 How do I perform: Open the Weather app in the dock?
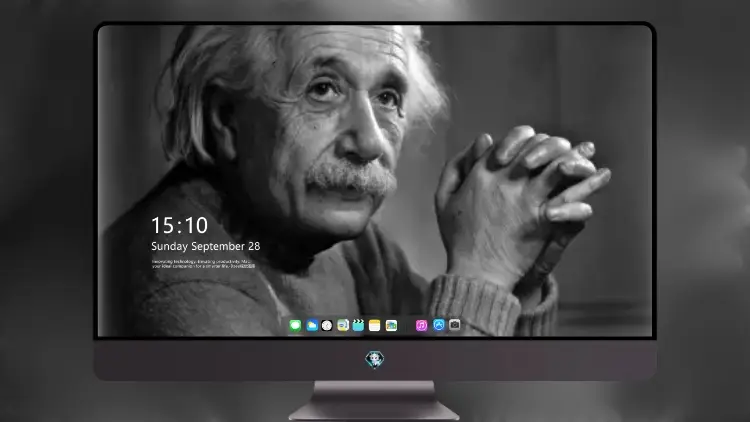[312, 326]
